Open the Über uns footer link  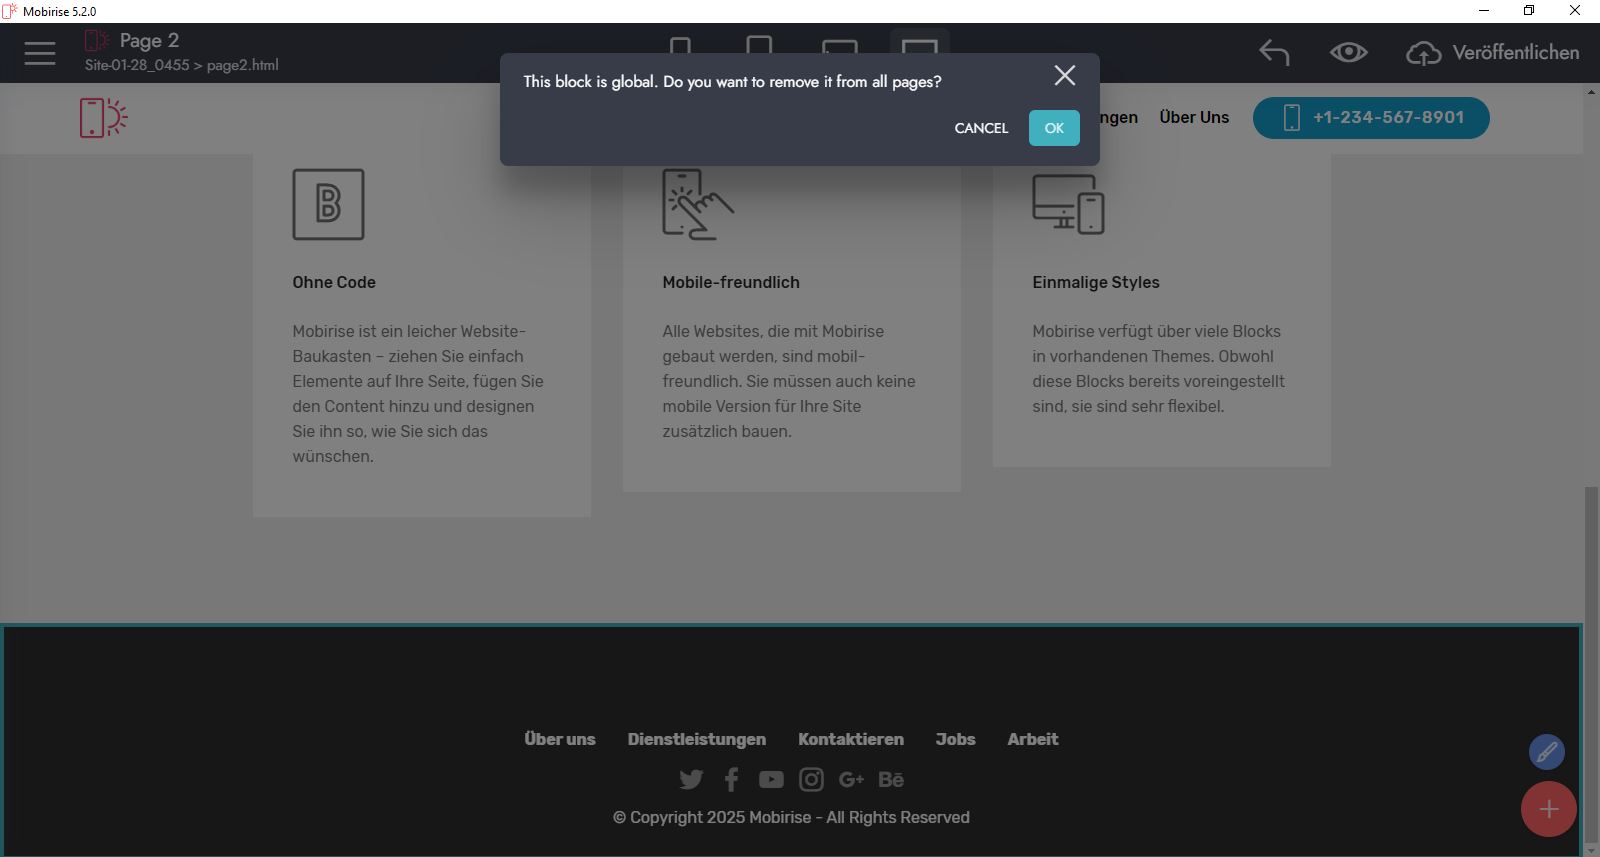click(560, 739)
